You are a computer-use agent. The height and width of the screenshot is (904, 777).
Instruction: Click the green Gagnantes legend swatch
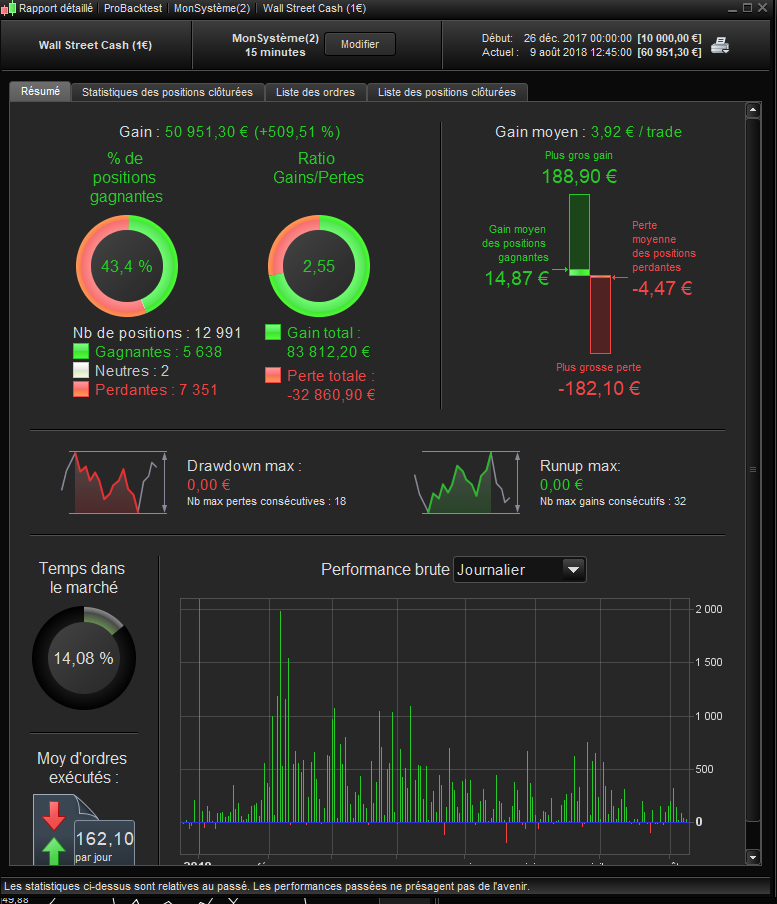click(81, 351)
